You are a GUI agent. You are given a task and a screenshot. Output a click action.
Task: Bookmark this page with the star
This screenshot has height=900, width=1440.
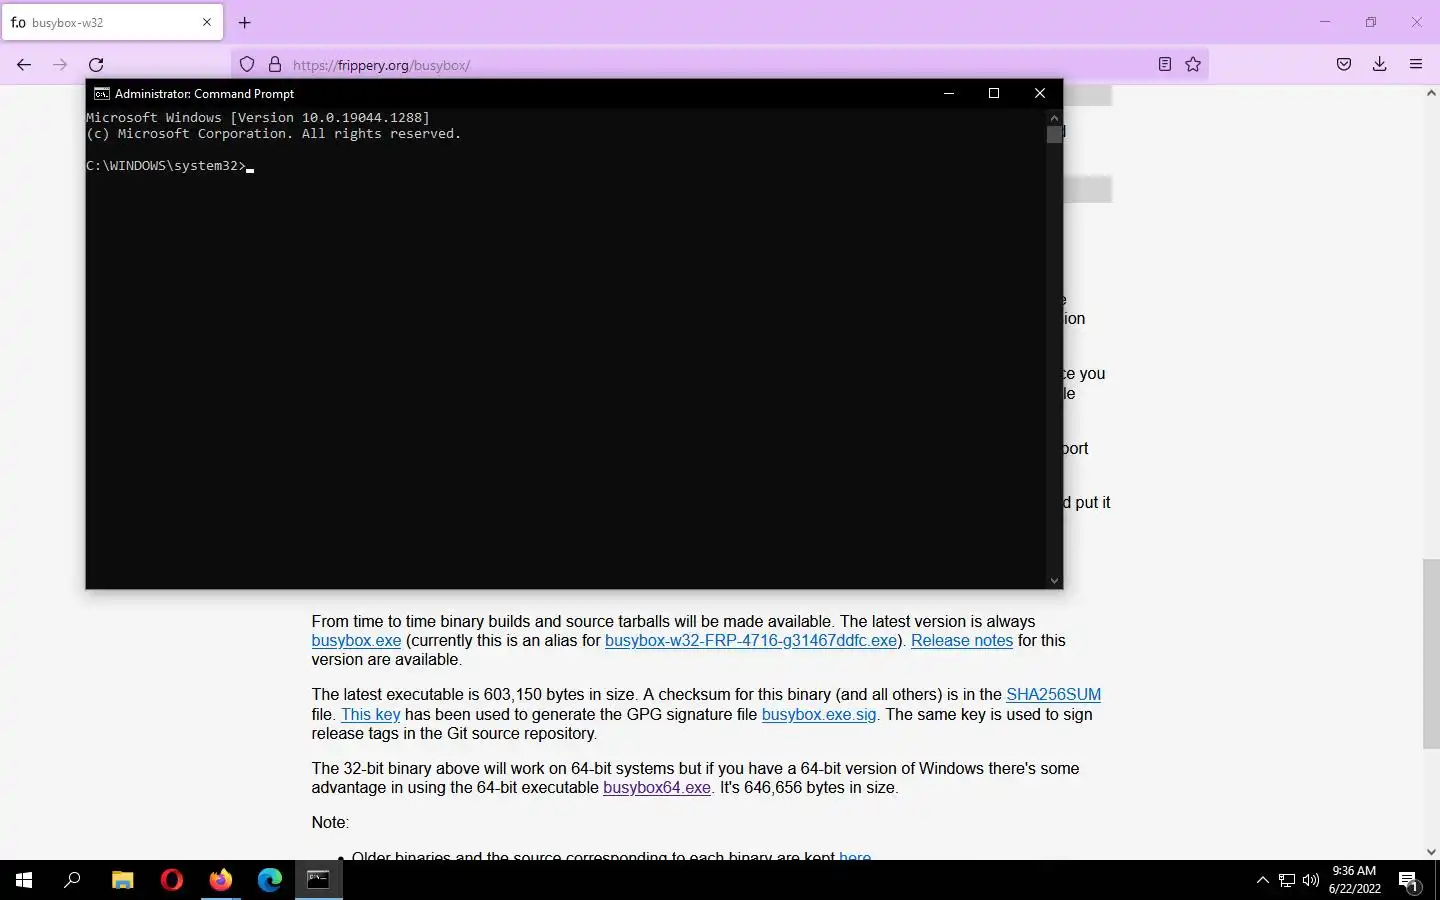(x=1193, y=65)
